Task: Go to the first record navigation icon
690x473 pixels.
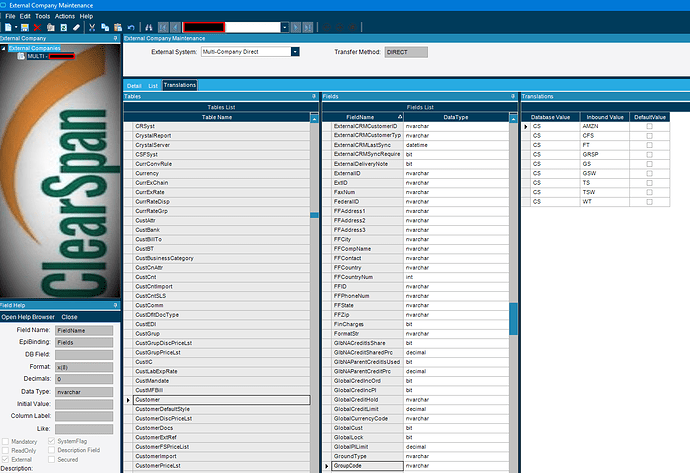Action: (x=163, y=27)
